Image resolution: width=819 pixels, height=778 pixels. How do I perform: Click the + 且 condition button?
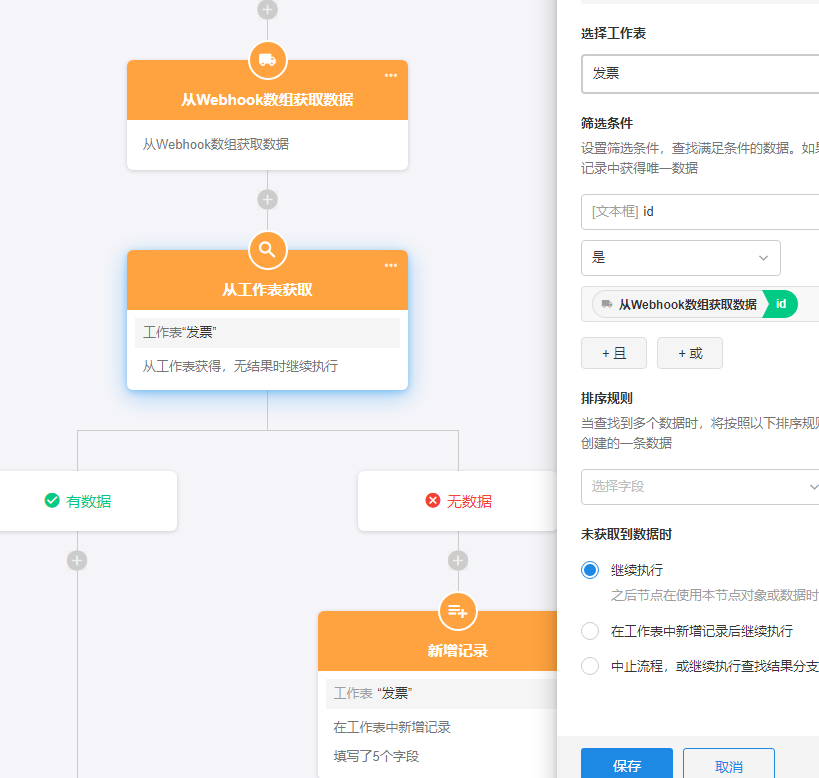pyautogui.click(x=613, y=353)
